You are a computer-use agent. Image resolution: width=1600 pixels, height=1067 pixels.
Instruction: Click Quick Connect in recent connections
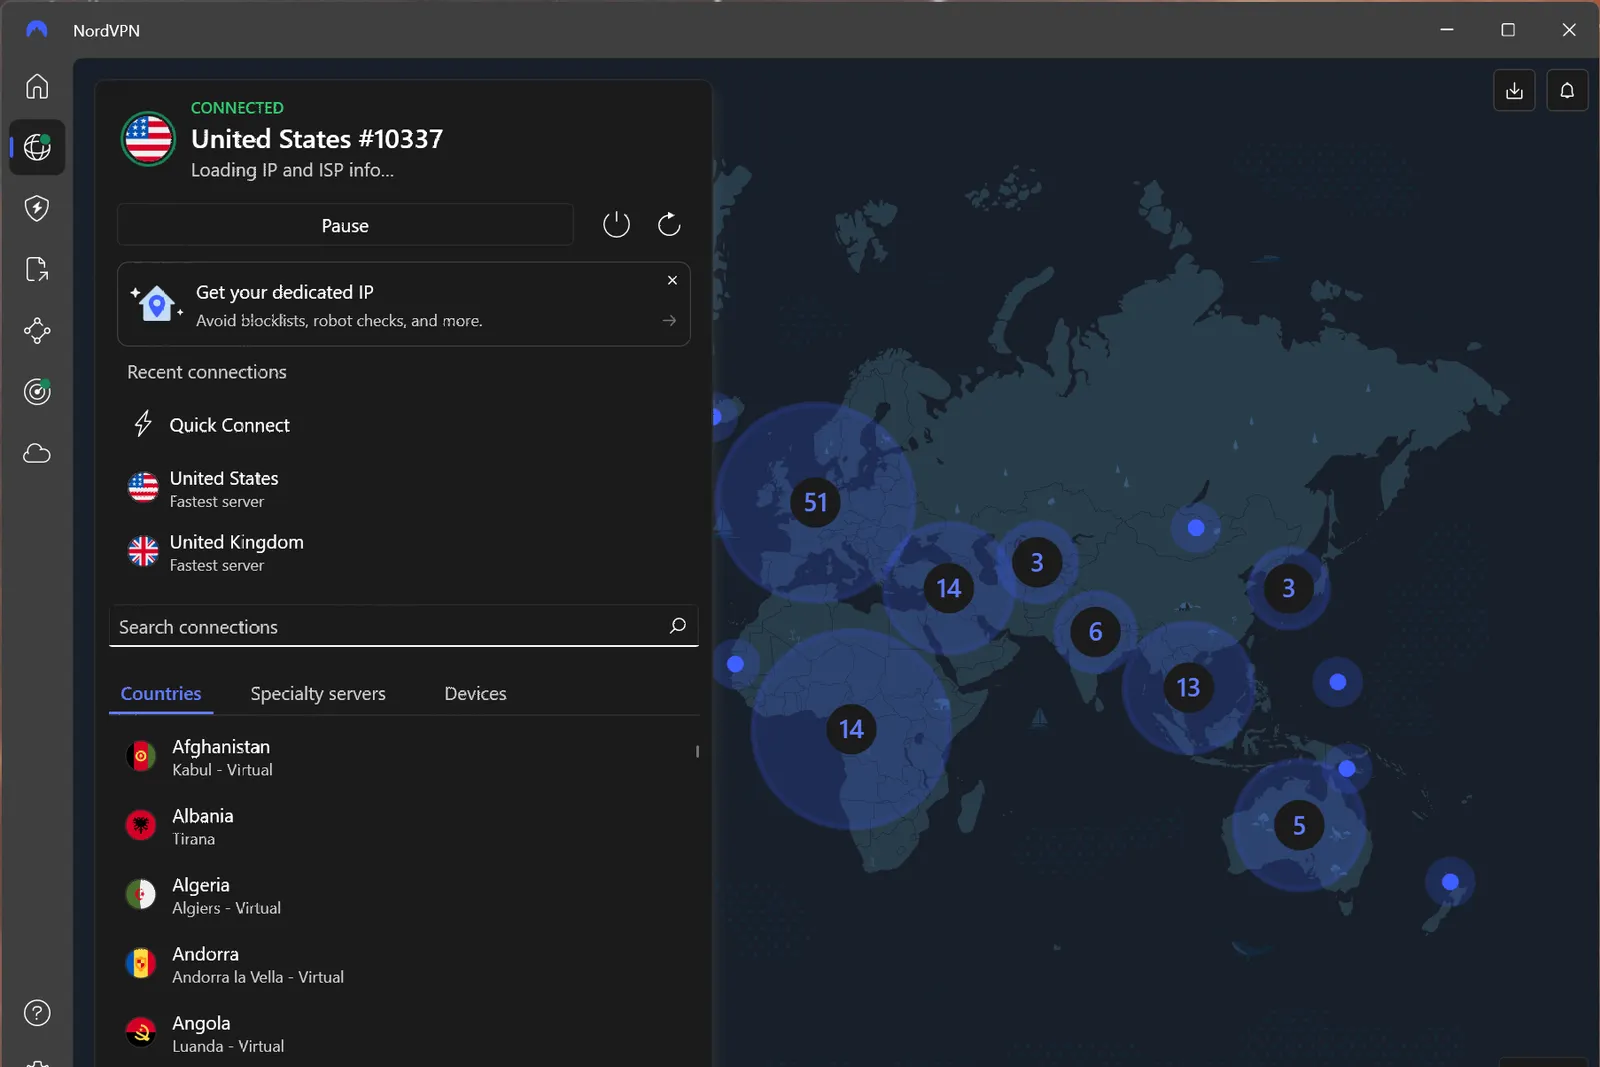229,425
